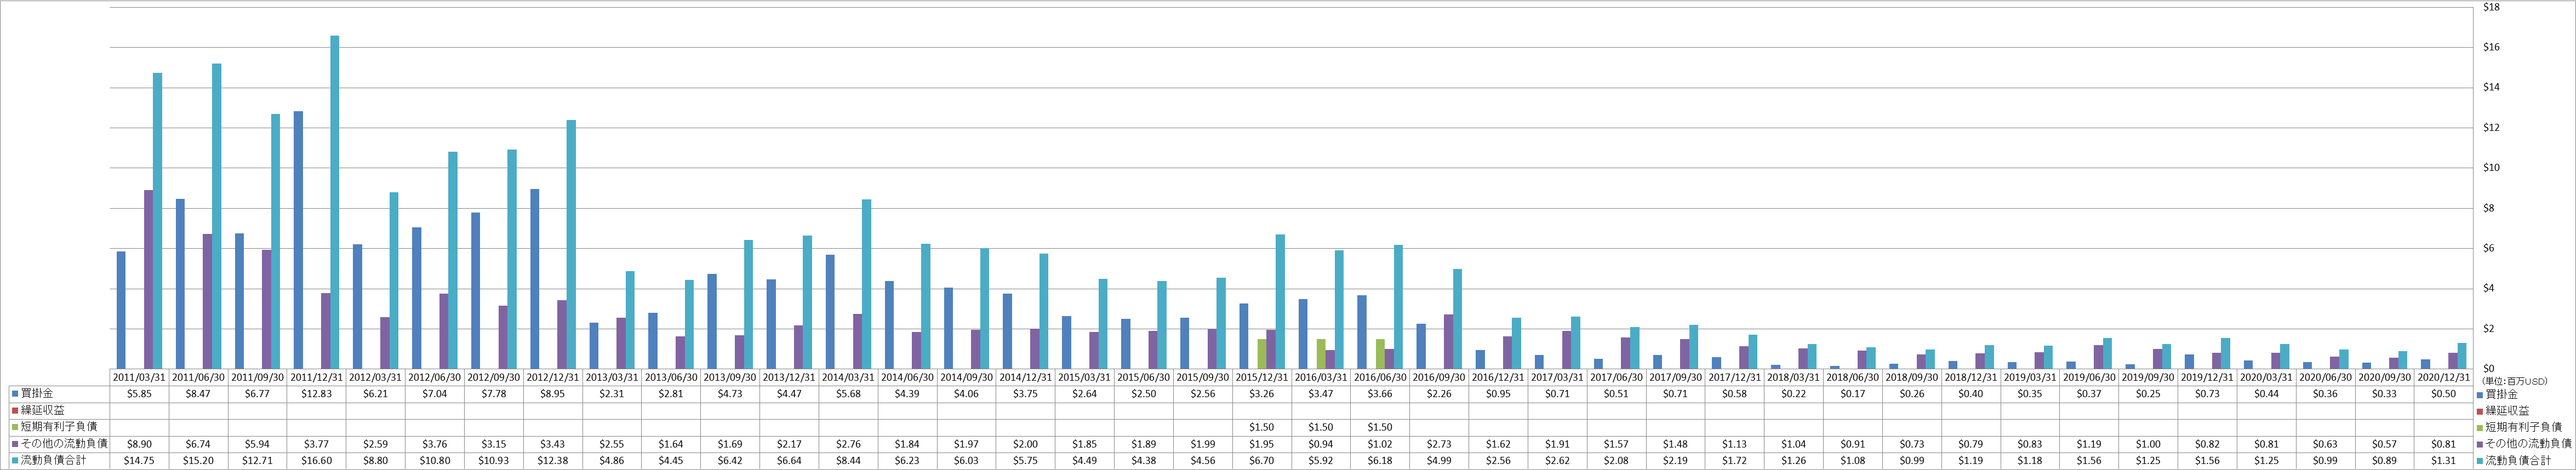This screenshot has width=2576, height=470.
Task: Click the $1.31 total cell under 2020/12/31
Action: click(x=2443, y=460)
